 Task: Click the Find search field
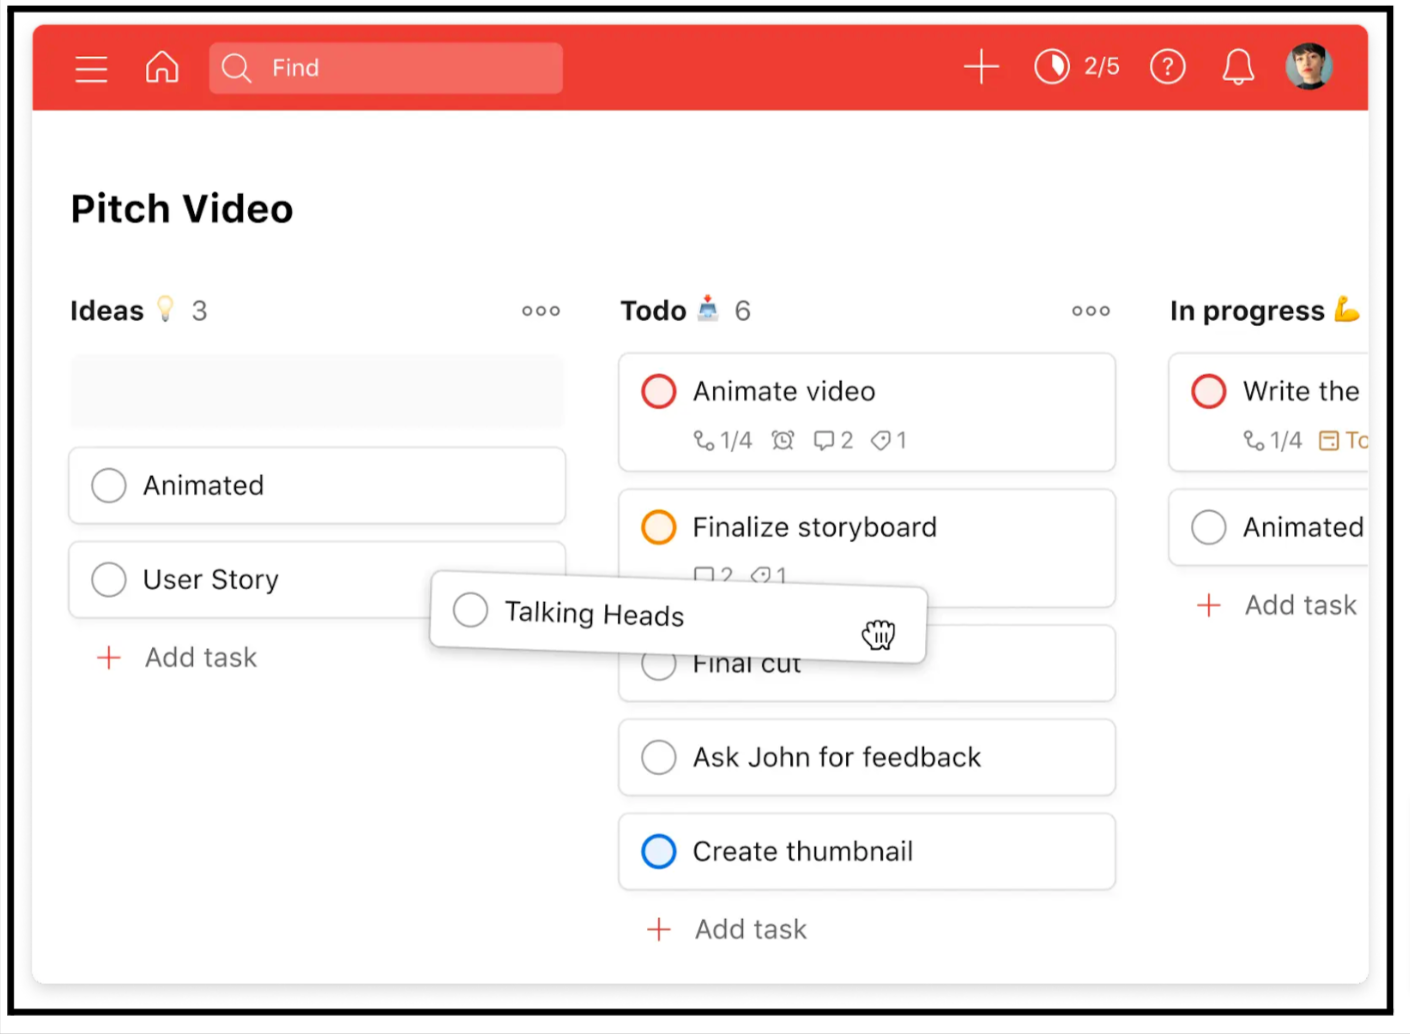tap(385, 67)
